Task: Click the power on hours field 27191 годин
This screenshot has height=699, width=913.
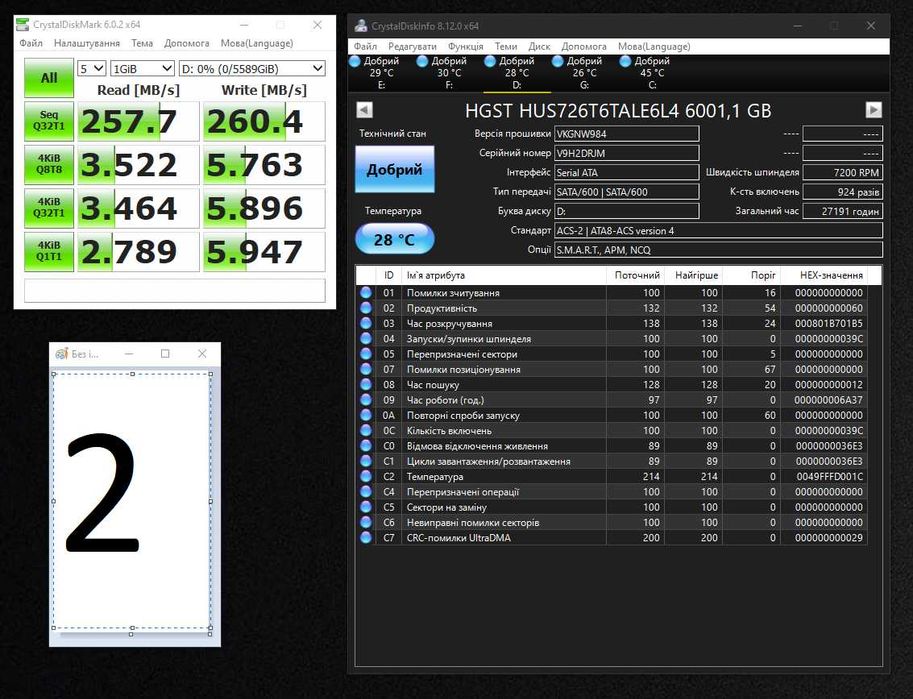Action: [843, 211]
